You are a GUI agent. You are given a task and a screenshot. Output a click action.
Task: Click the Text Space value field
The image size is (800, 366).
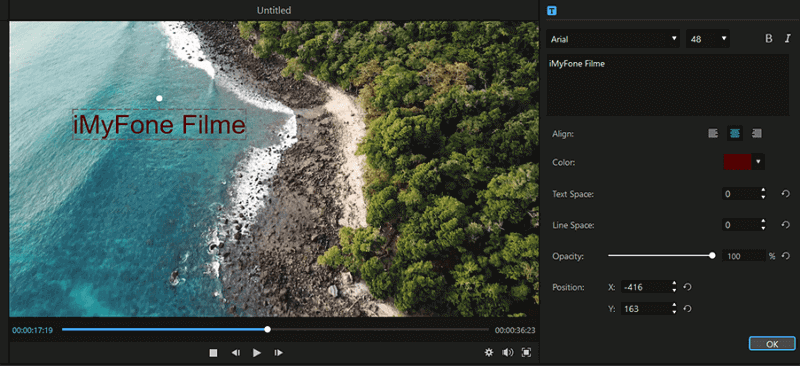[740, 194]
